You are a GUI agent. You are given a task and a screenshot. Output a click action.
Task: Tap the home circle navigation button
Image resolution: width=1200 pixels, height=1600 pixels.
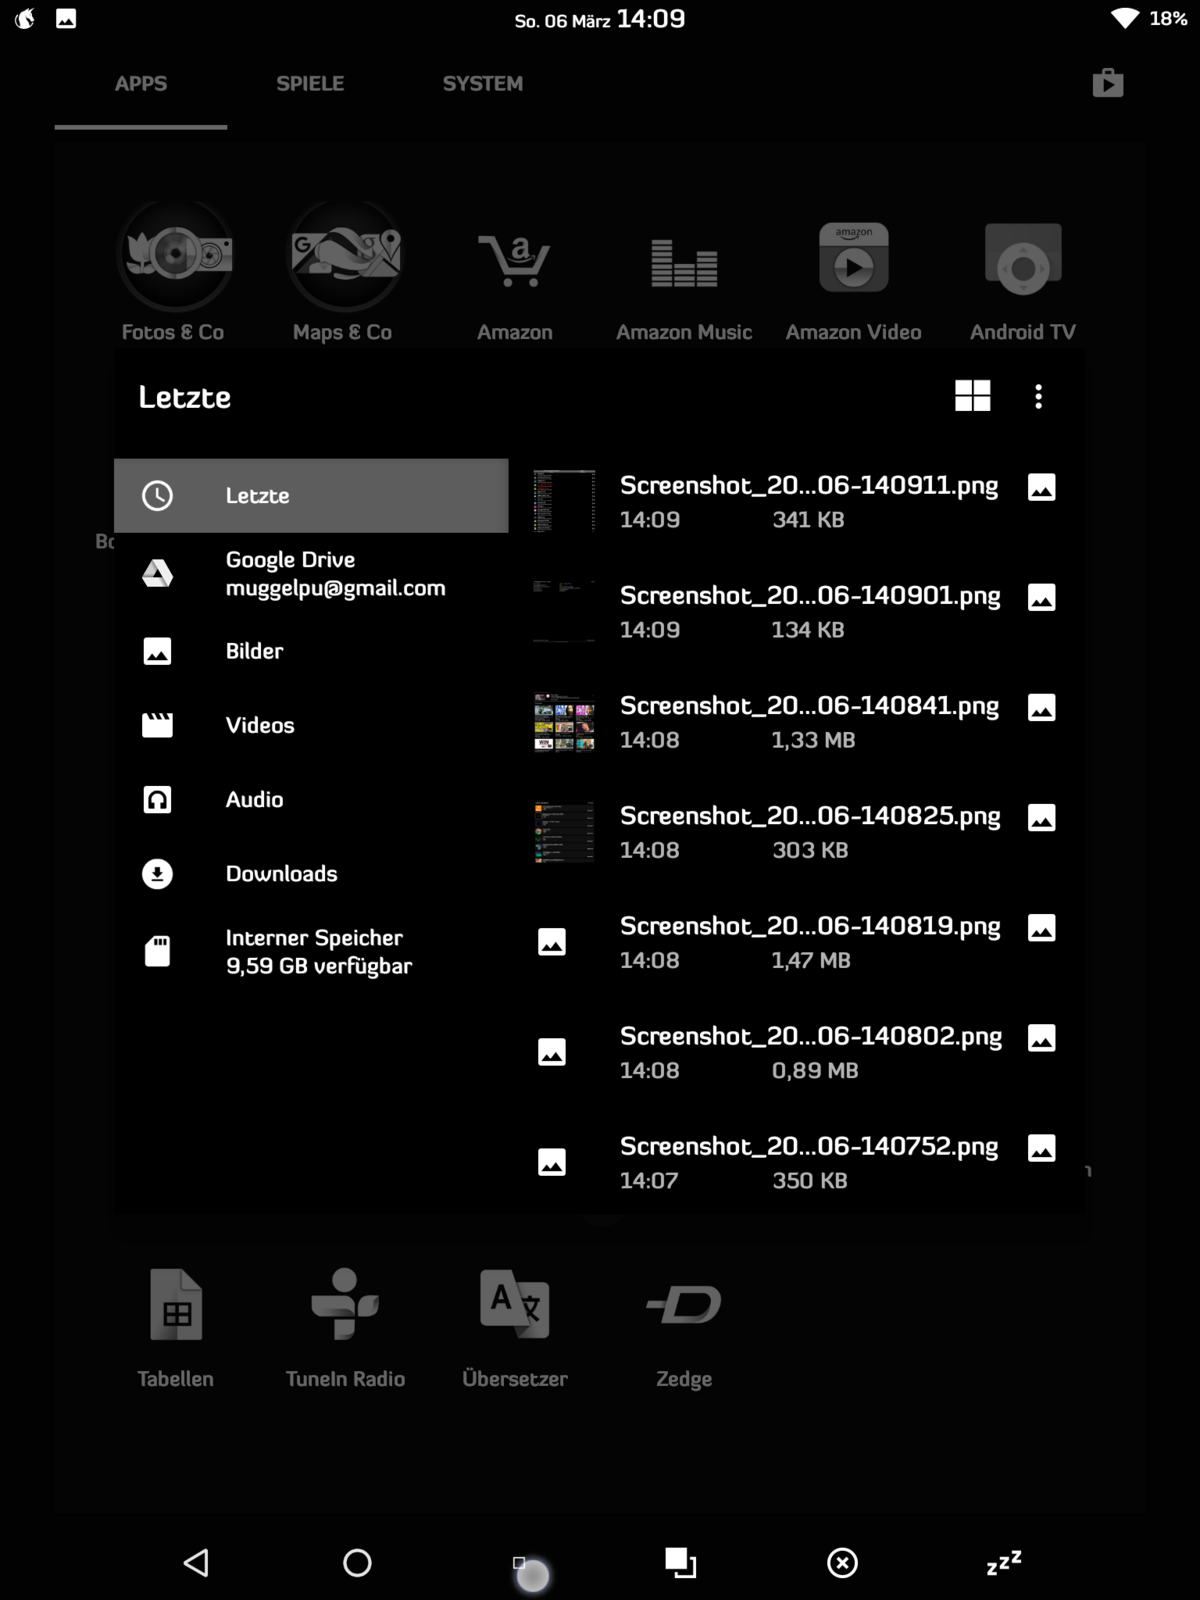coord(357,1562)
